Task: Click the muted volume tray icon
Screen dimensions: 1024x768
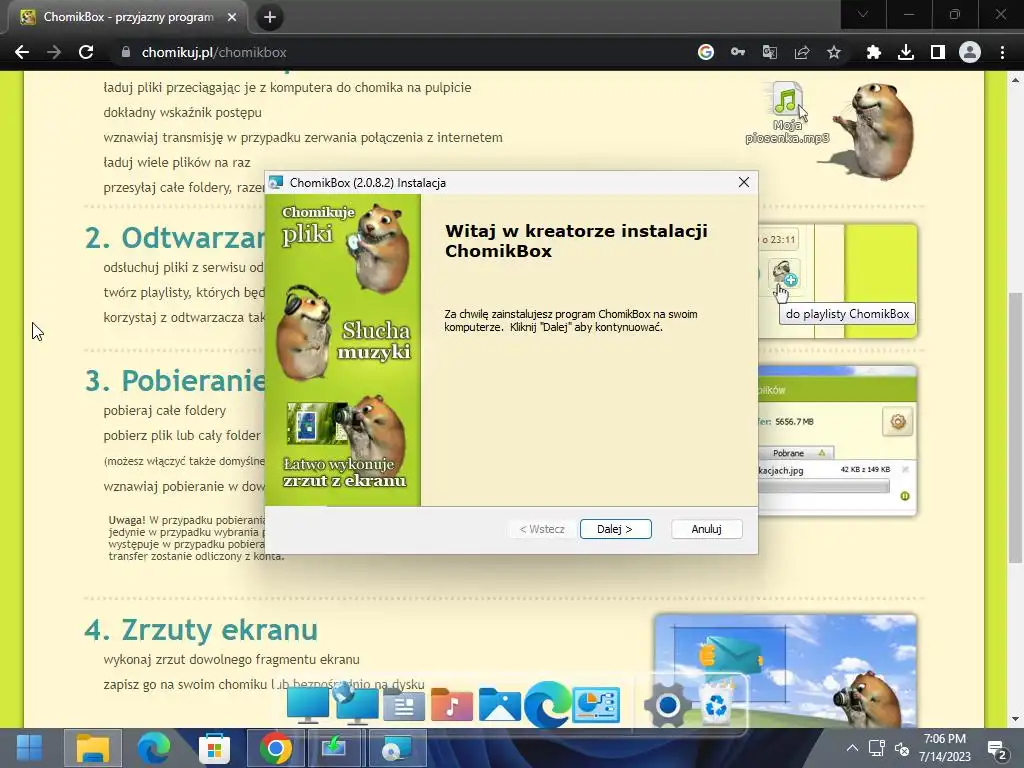Action: pyautogui.click(x=902, y=748)
